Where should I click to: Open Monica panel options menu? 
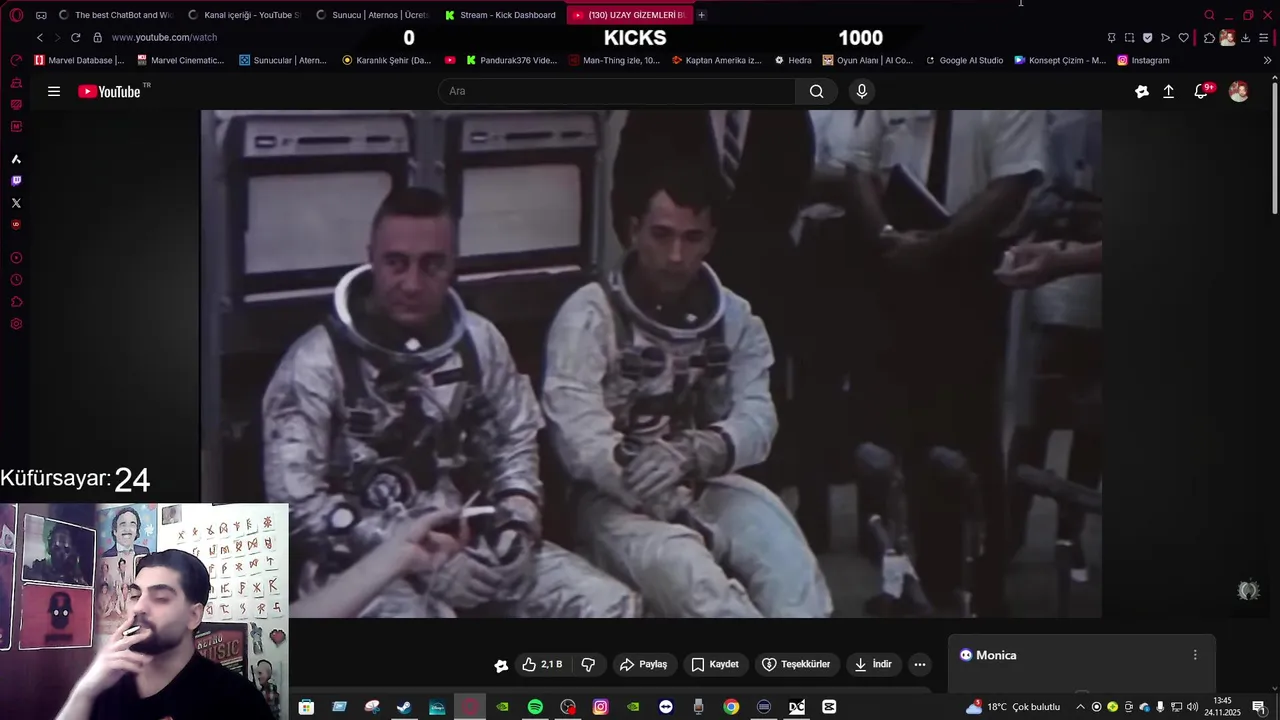(1194, 655)
